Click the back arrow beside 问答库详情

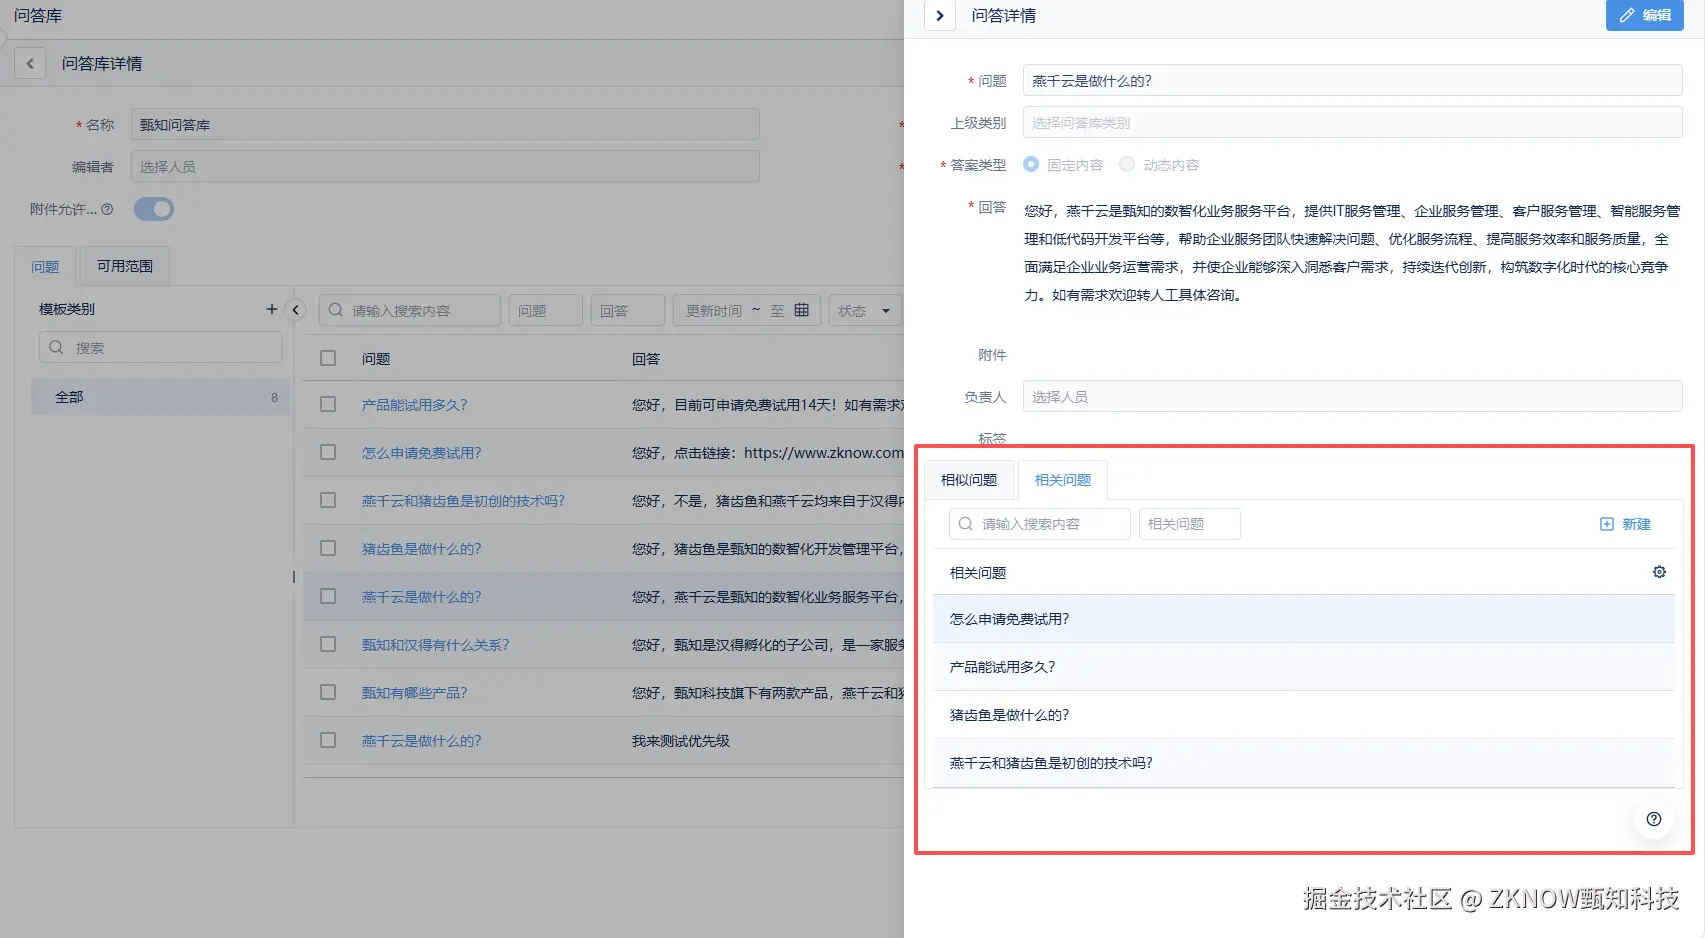30,64
